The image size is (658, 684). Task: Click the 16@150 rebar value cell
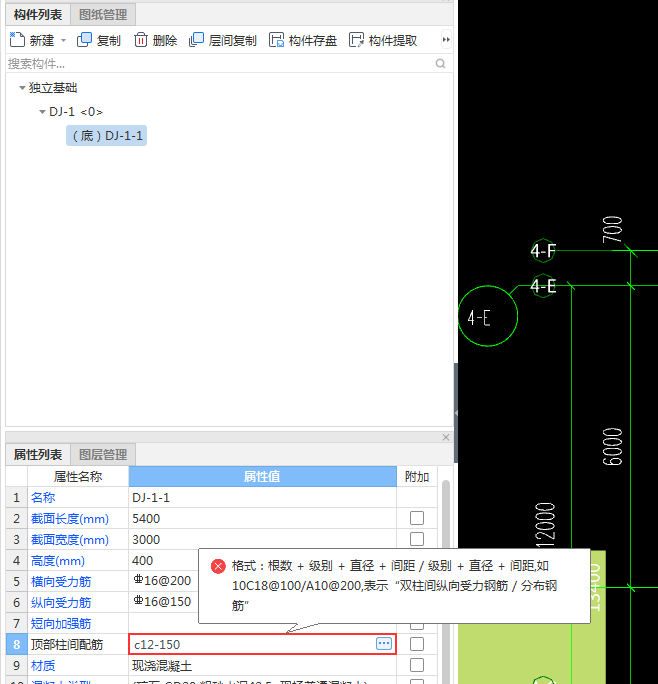click(164, 602)
